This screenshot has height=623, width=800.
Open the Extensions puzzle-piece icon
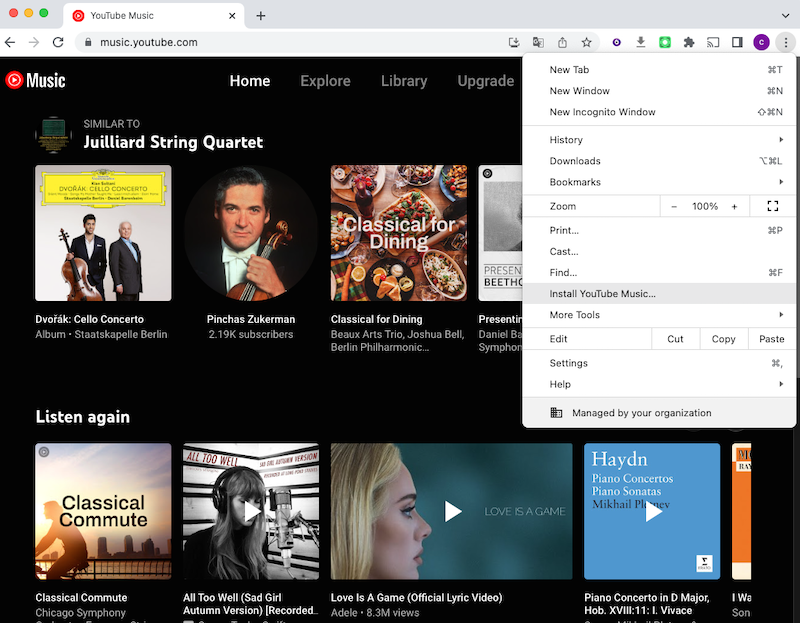pos(688,43)
